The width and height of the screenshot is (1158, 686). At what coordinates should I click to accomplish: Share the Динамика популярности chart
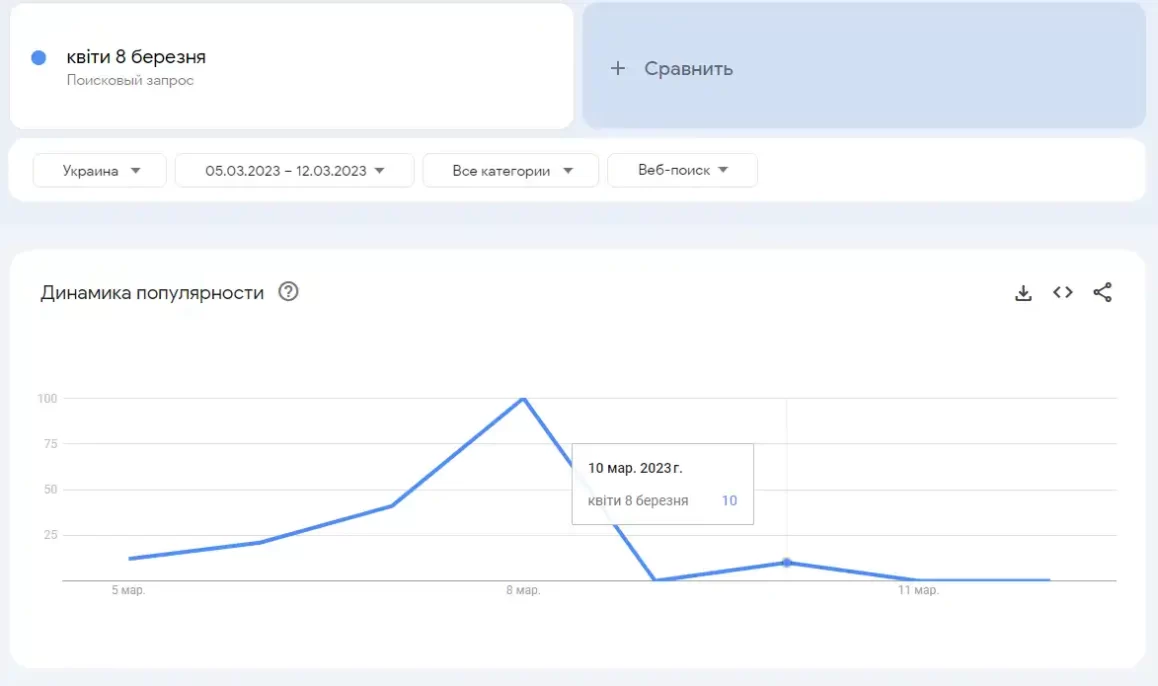(1103, 292)
